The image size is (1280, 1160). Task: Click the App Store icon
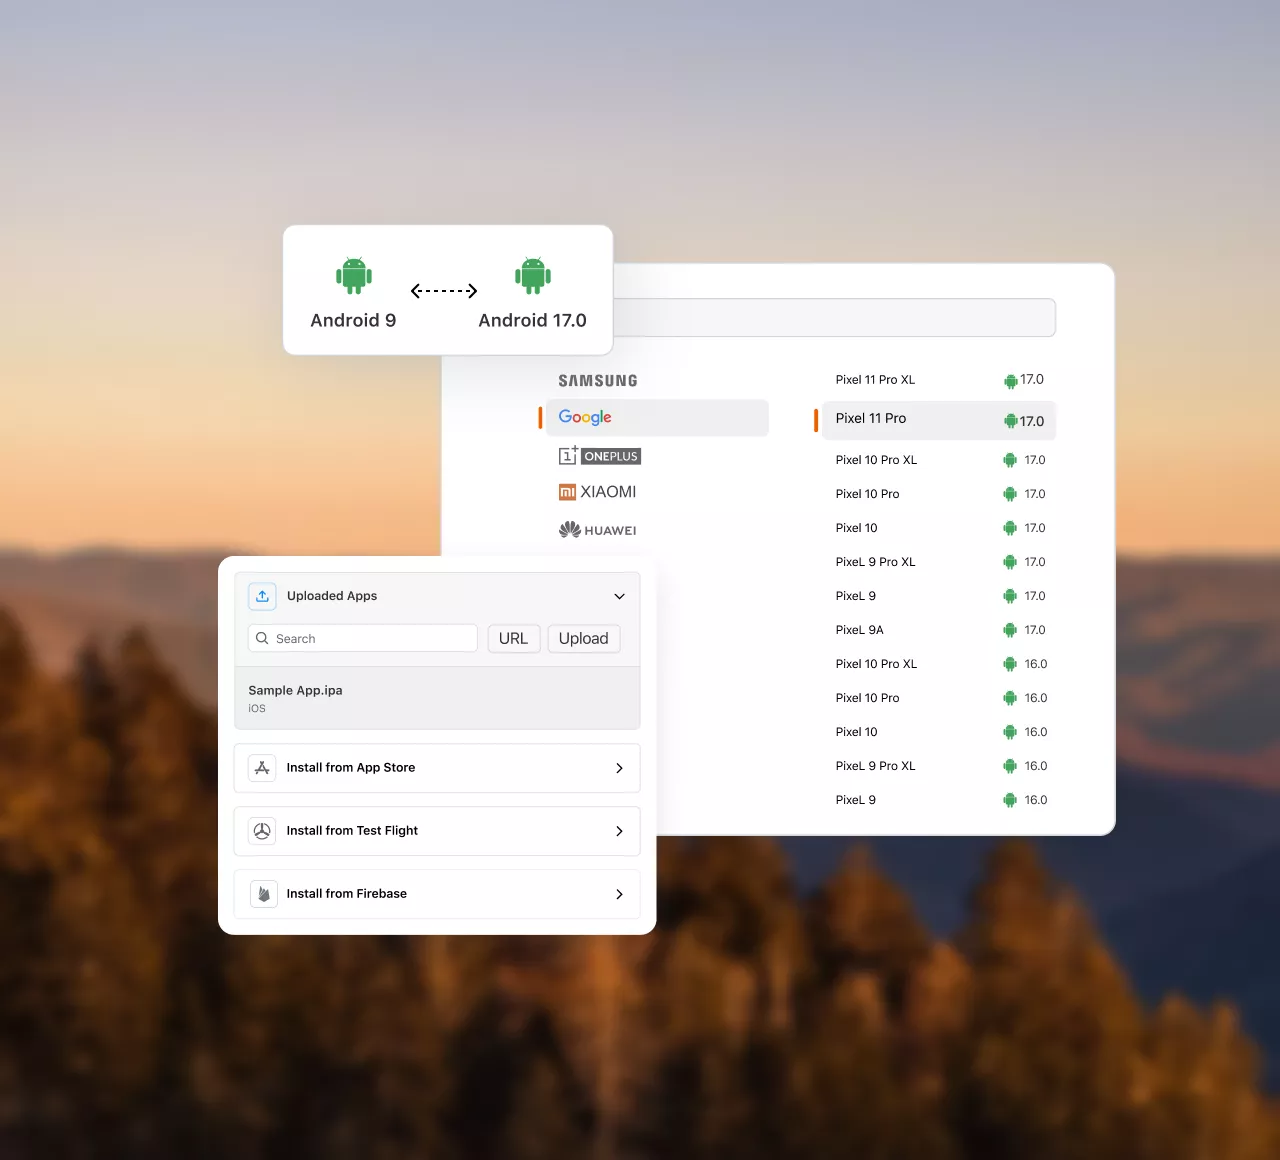point(262,768)
